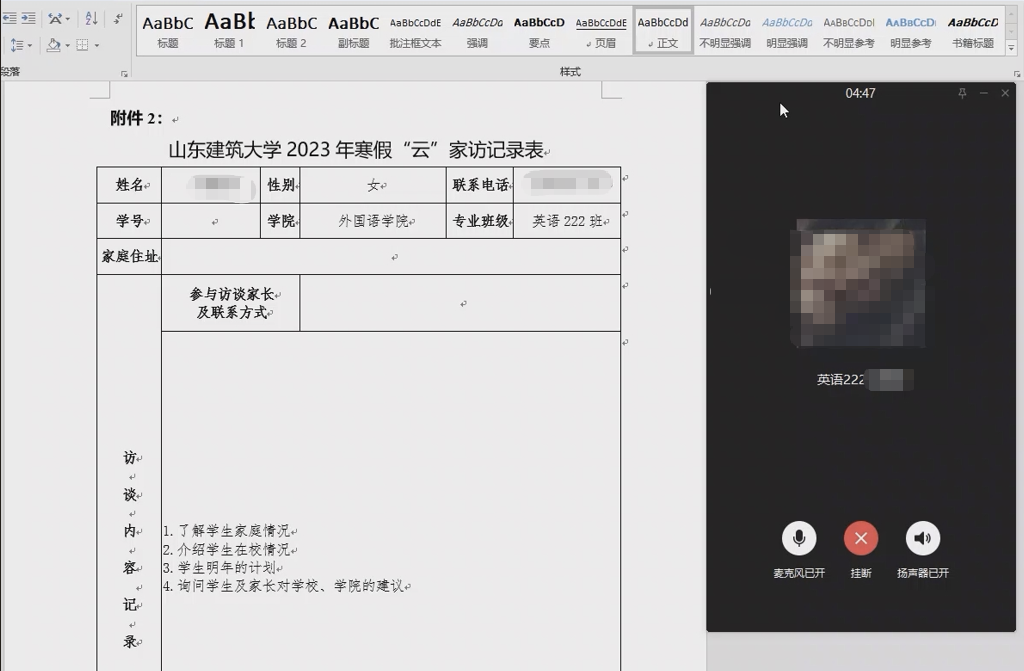
Task: Click the decrease indent icon
Action: point(9,18)
